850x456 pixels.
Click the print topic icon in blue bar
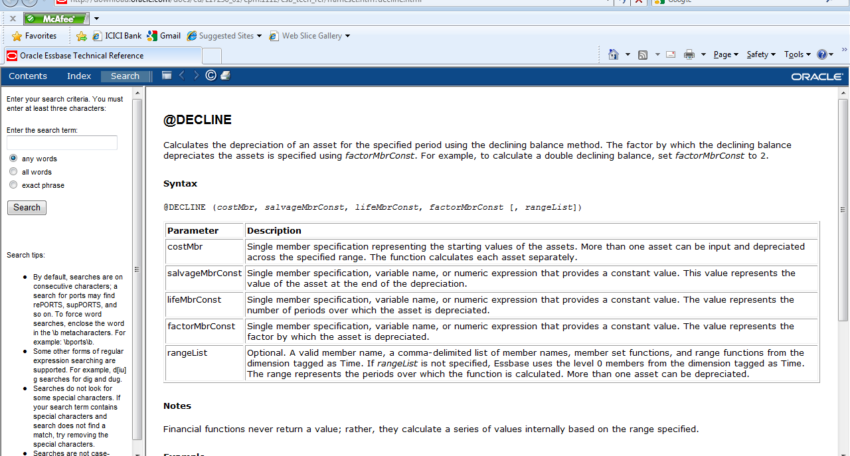click(x=226, y=75)
